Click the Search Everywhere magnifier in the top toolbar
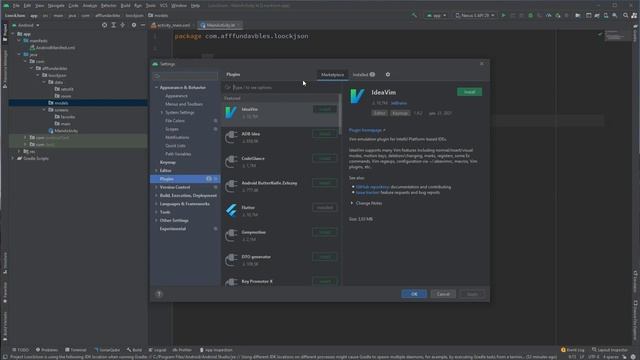 [x=625, y=16]
